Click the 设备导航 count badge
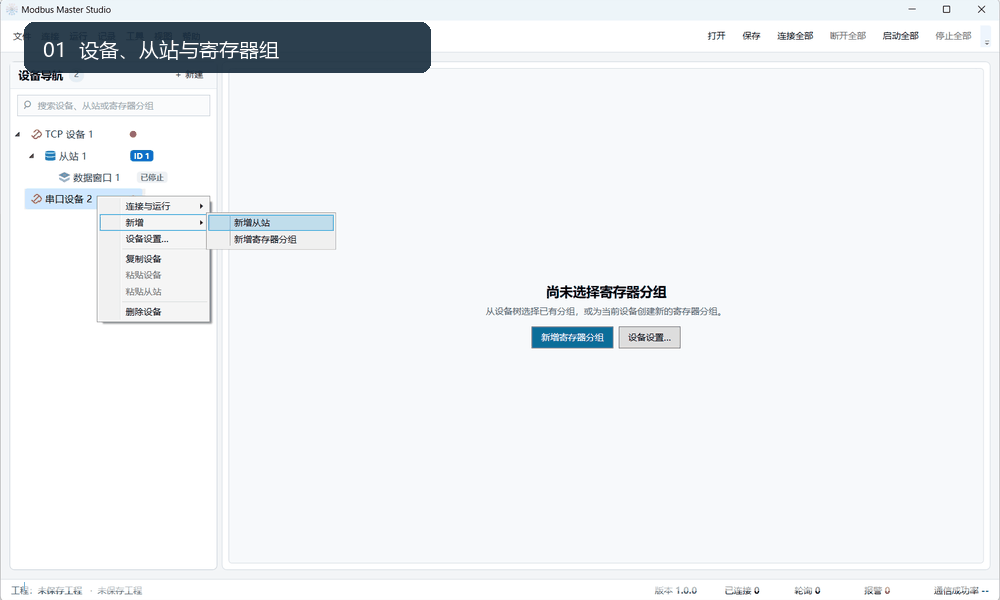This screenshot has width=1000, height=600. click(76, 75)
